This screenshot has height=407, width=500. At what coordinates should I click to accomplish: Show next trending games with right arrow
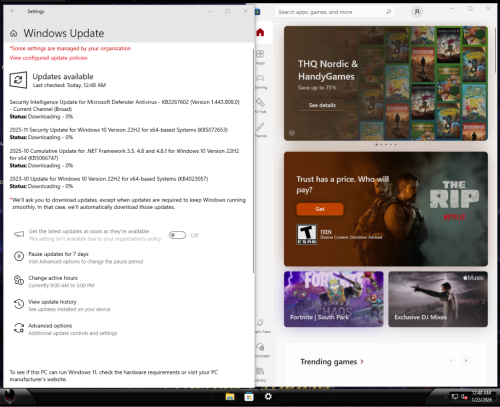pyautogui.click(x=466, y=360)
